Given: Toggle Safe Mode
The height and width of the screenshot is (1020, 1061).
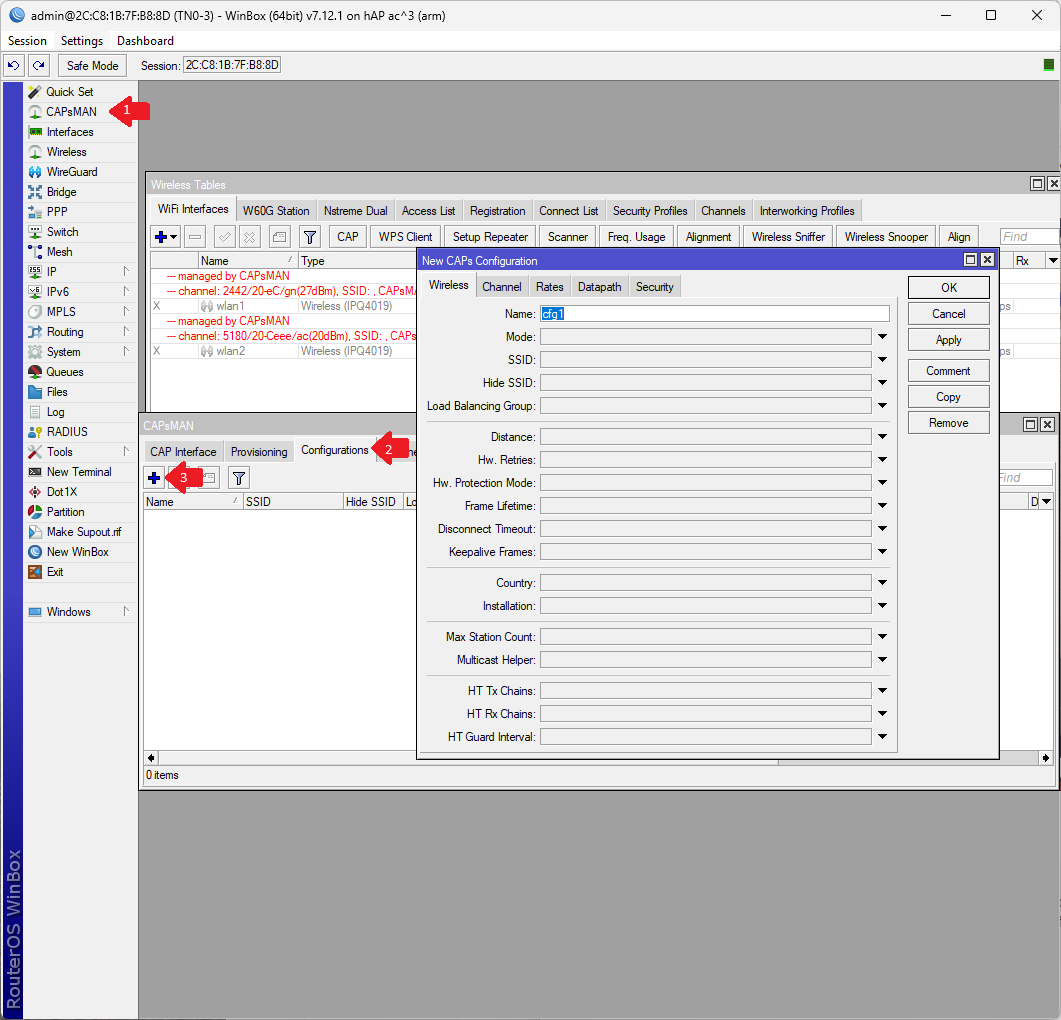Looking at the screenshot, I should click(91, 65).
